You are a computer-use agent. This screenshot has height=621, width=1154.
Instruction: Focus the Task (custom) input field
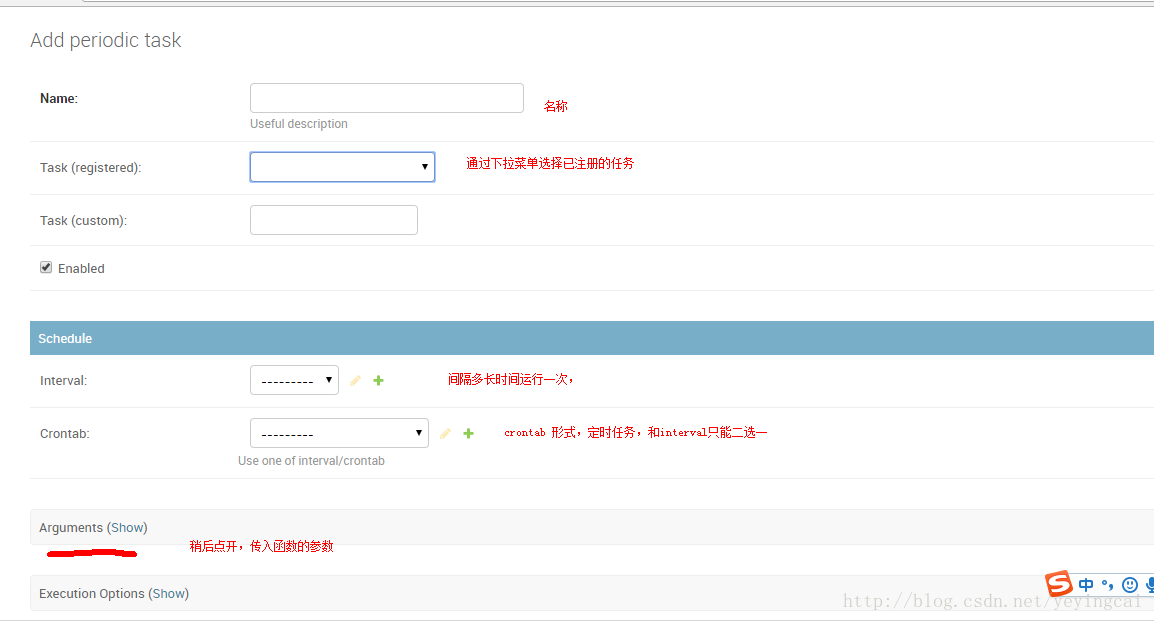point(333,220)
